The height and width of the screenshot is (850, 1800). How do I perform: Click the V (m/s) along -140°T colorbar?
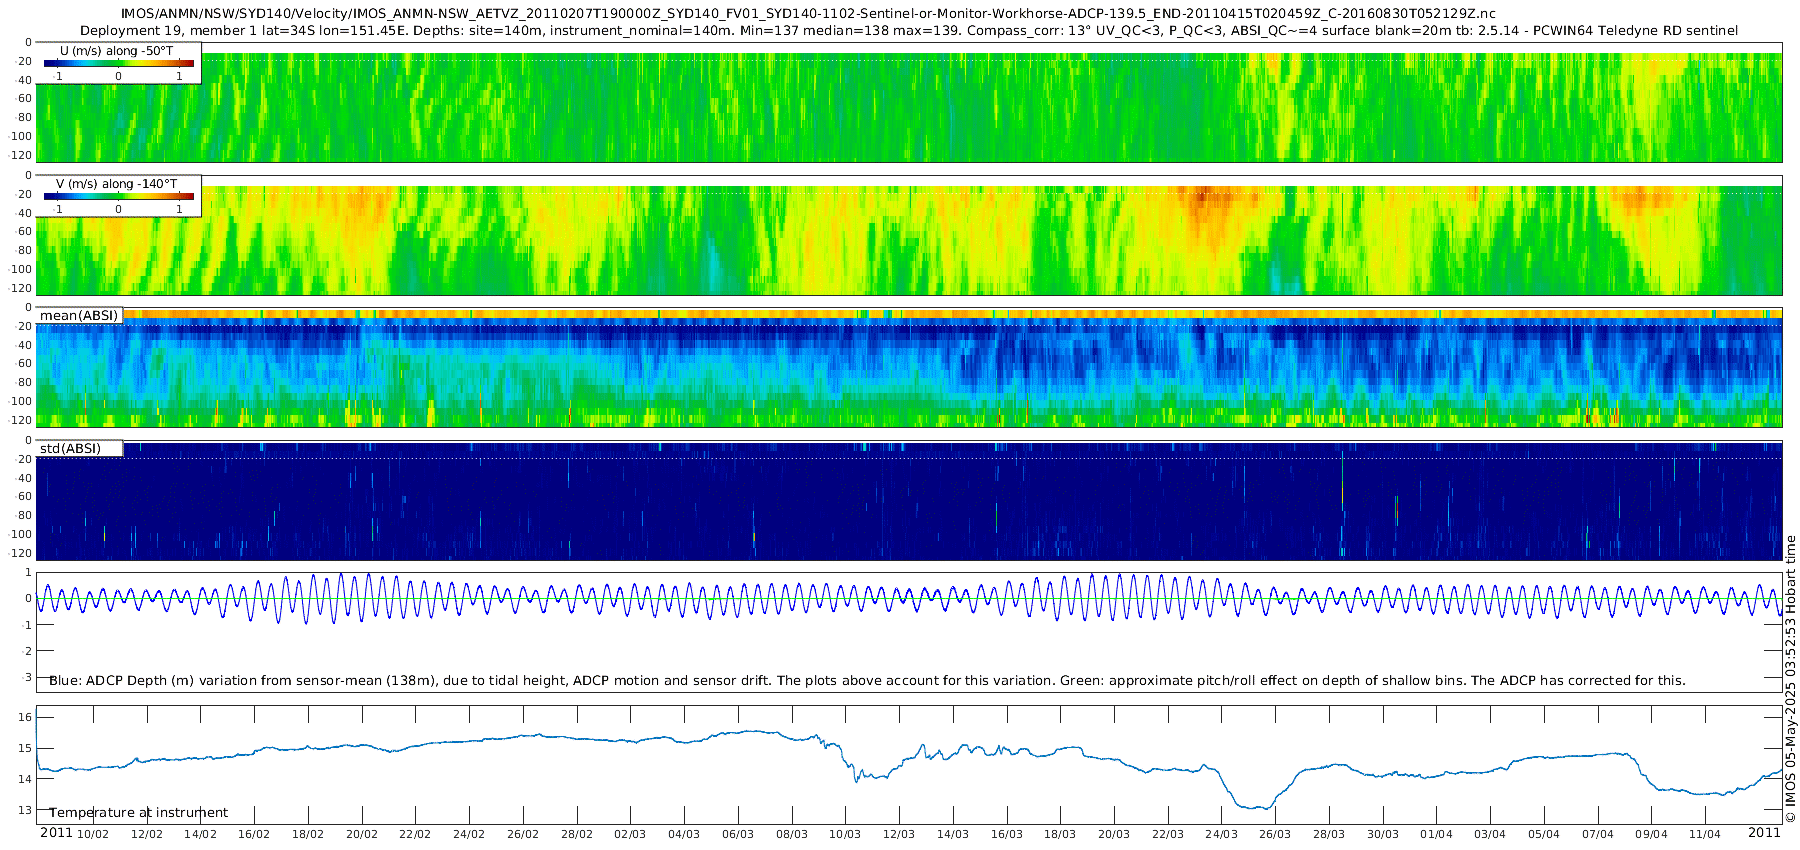point(118,197)
